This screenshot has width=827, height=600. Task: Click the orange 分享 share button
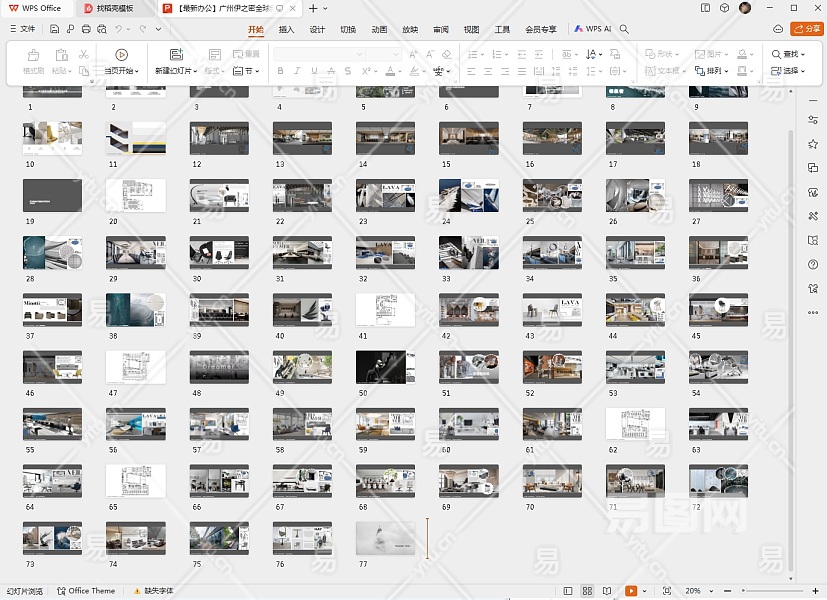[x=805, y=30]
